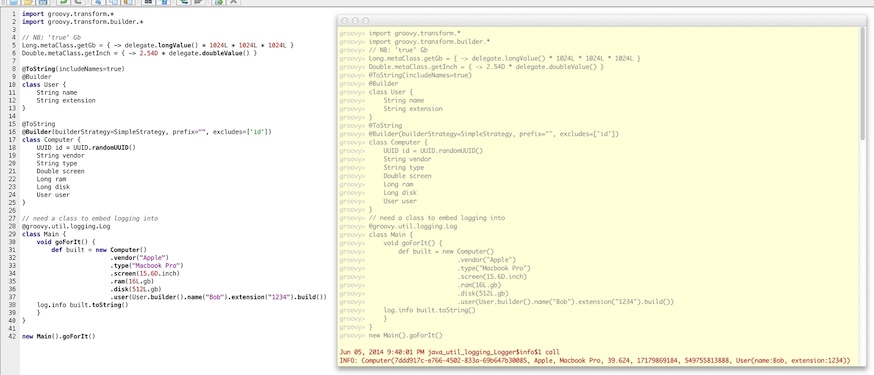874x375 pixels.
Task: Click the output window title bar
Action: click(x=601, y=20)
